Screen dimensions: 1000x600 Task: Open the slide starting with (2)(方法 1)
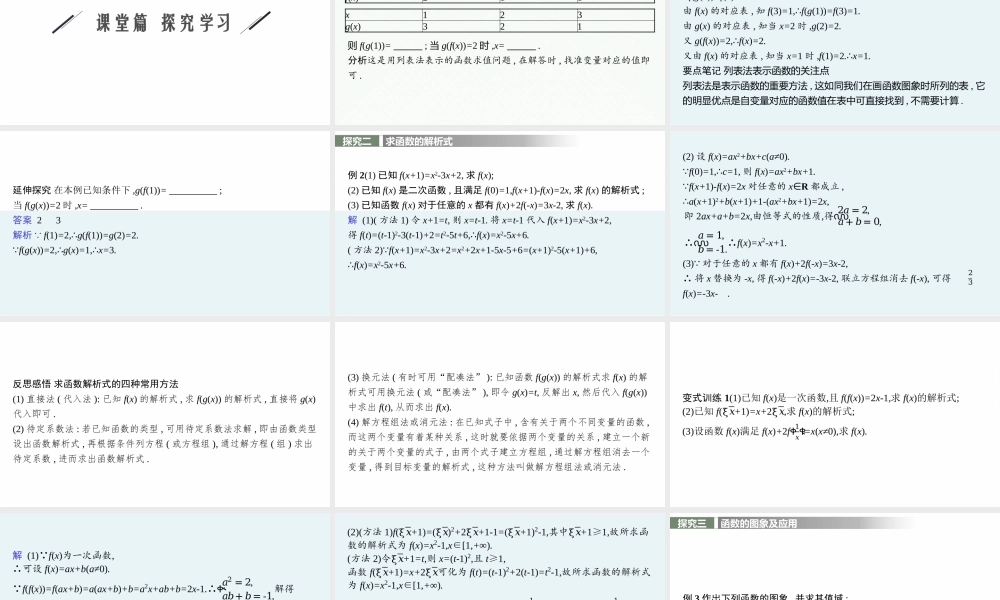[x=500, y=557]
